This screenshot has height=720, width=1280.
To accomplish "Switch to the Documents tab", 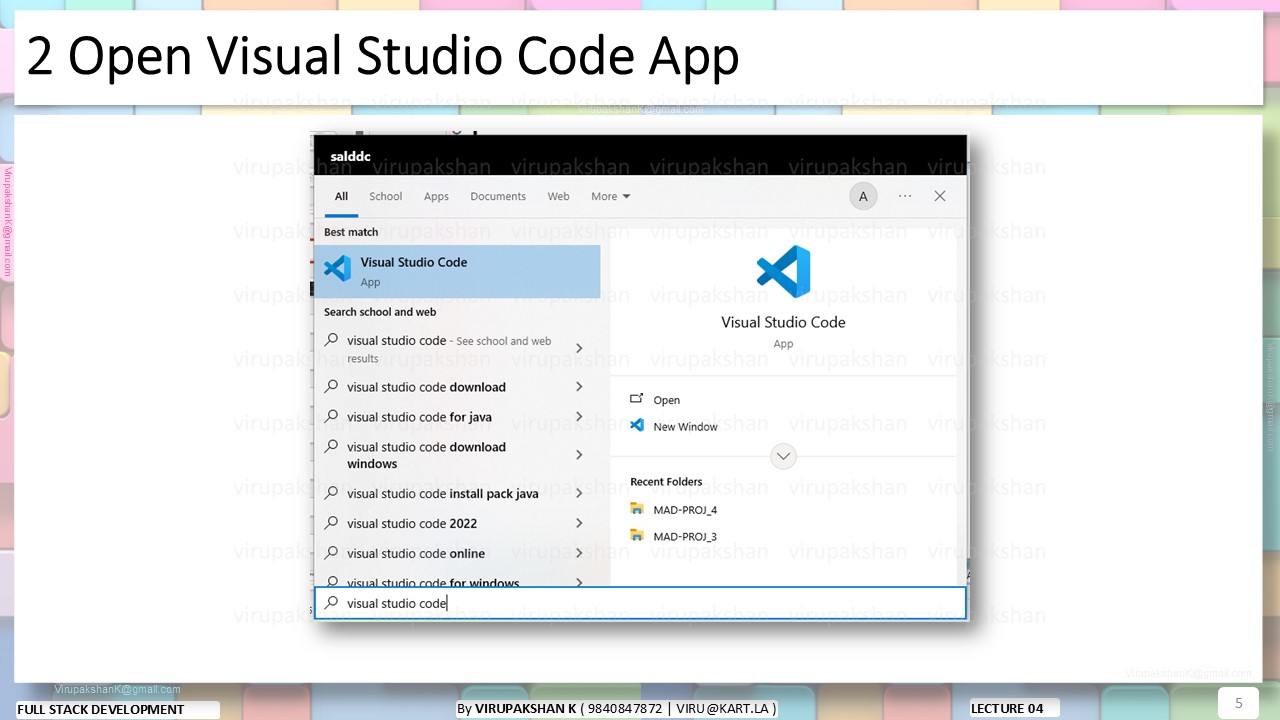I will click(498, 197).
